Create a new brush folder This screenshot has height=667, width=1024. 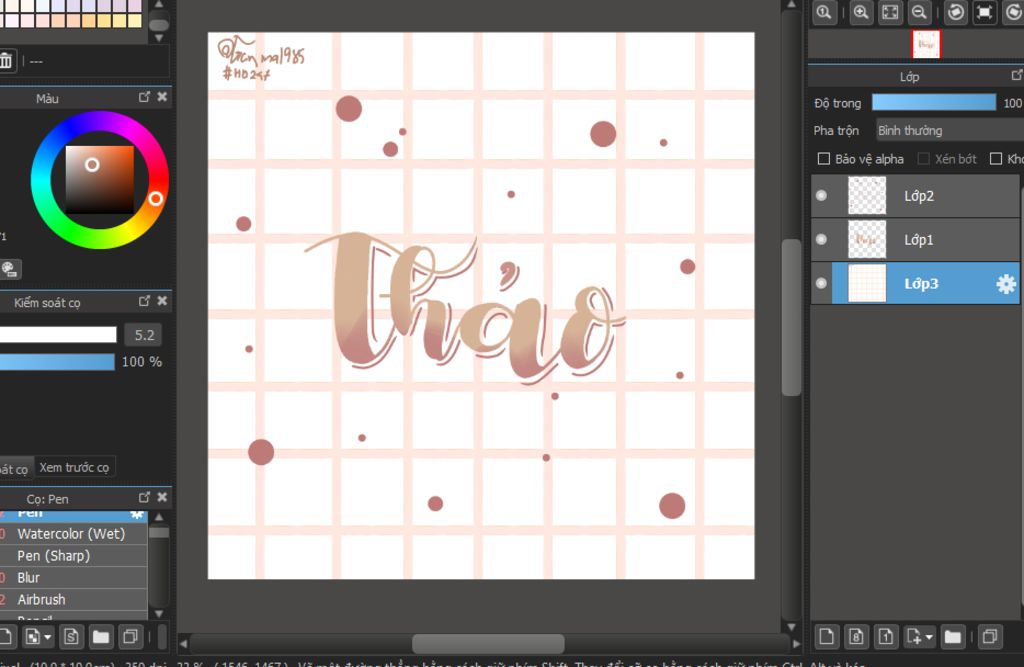[x=101, y=636]
